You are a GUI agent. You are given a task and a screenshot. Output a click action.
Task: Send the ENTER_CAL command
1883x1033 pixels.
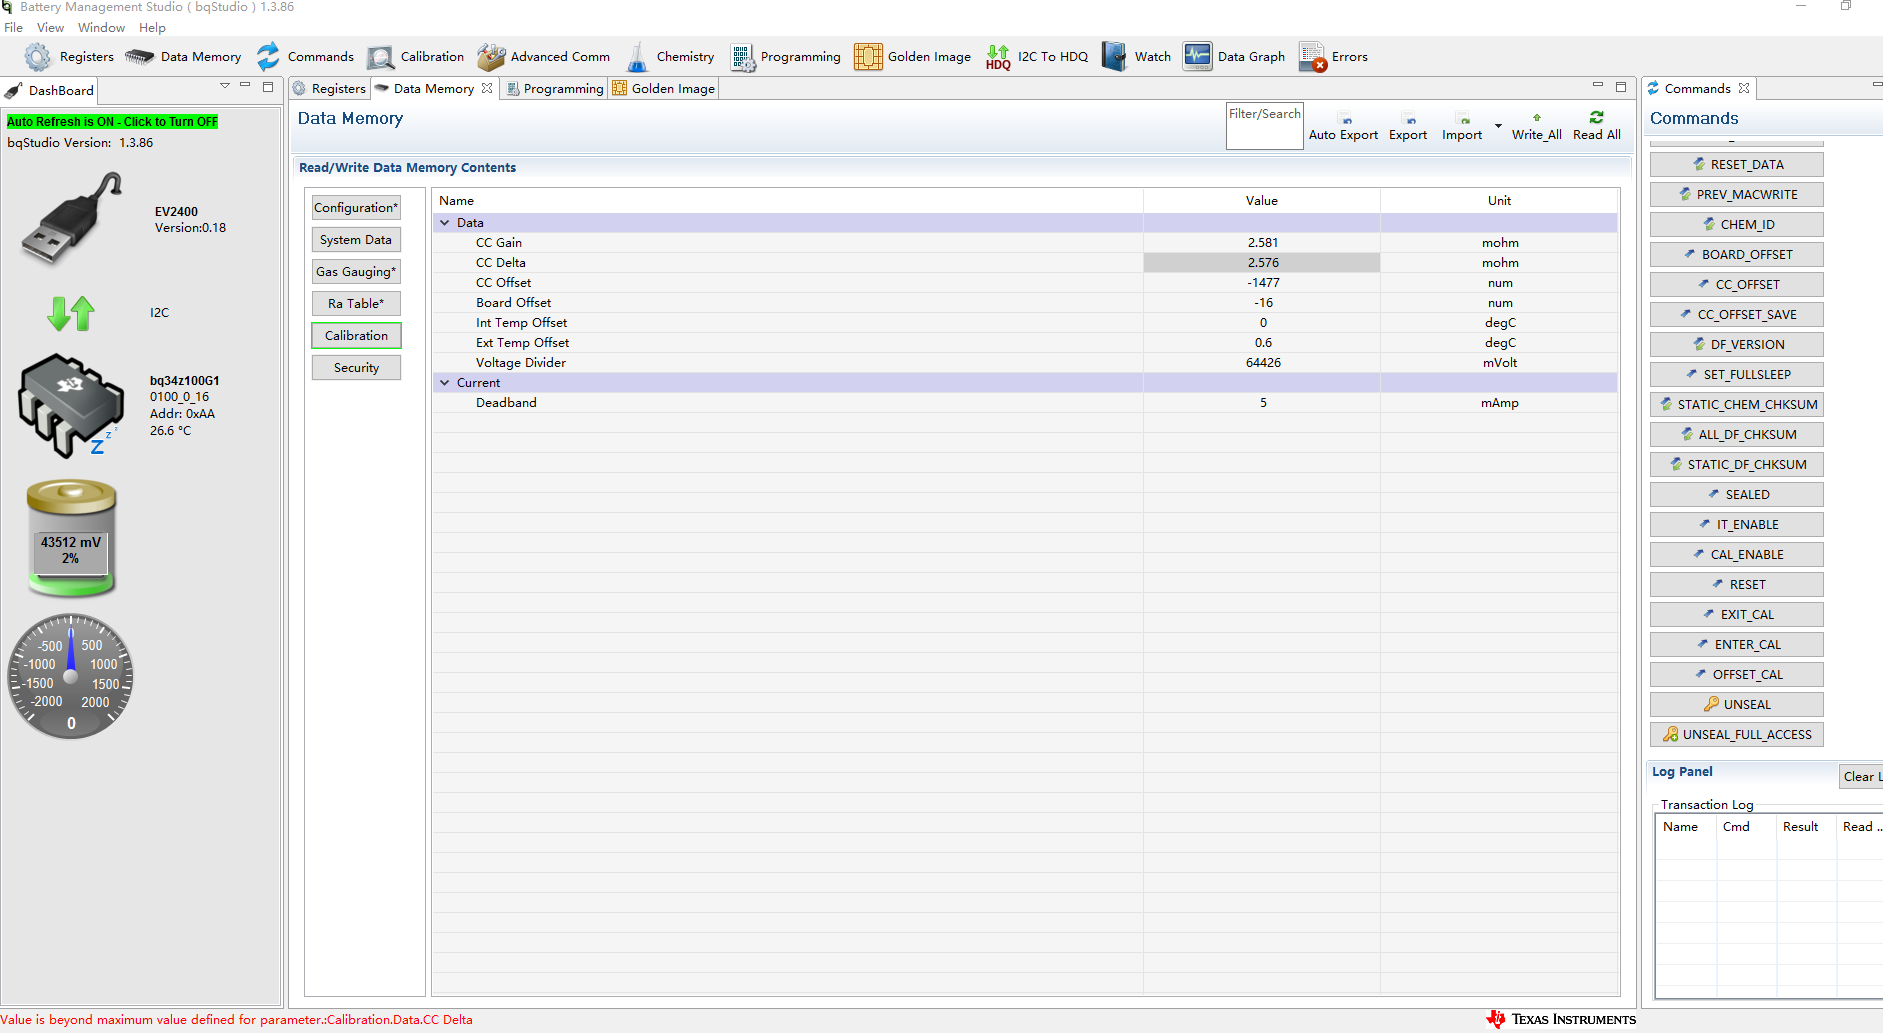click(x=1737, y=645)
